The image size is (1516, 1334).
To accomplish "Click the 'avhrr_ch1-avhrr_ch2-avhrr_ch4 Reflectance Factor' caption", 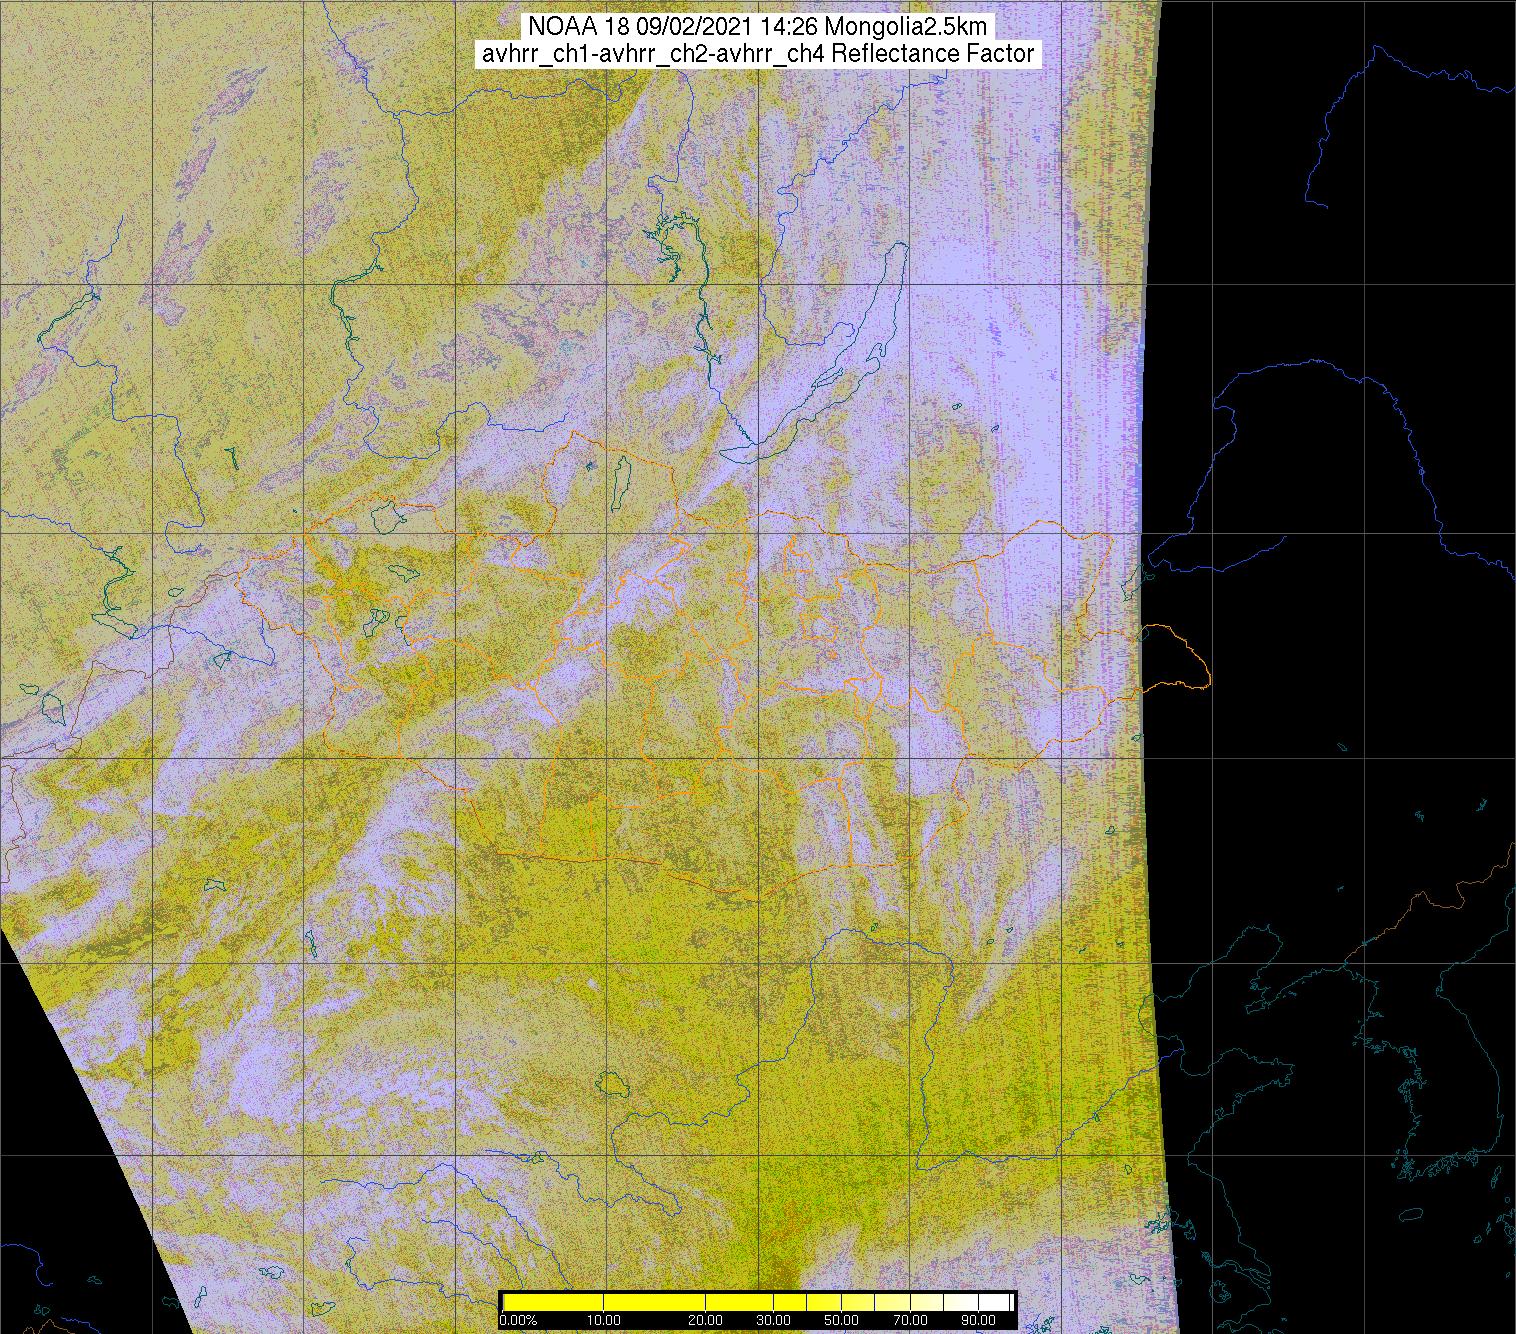I will (757, 54).
